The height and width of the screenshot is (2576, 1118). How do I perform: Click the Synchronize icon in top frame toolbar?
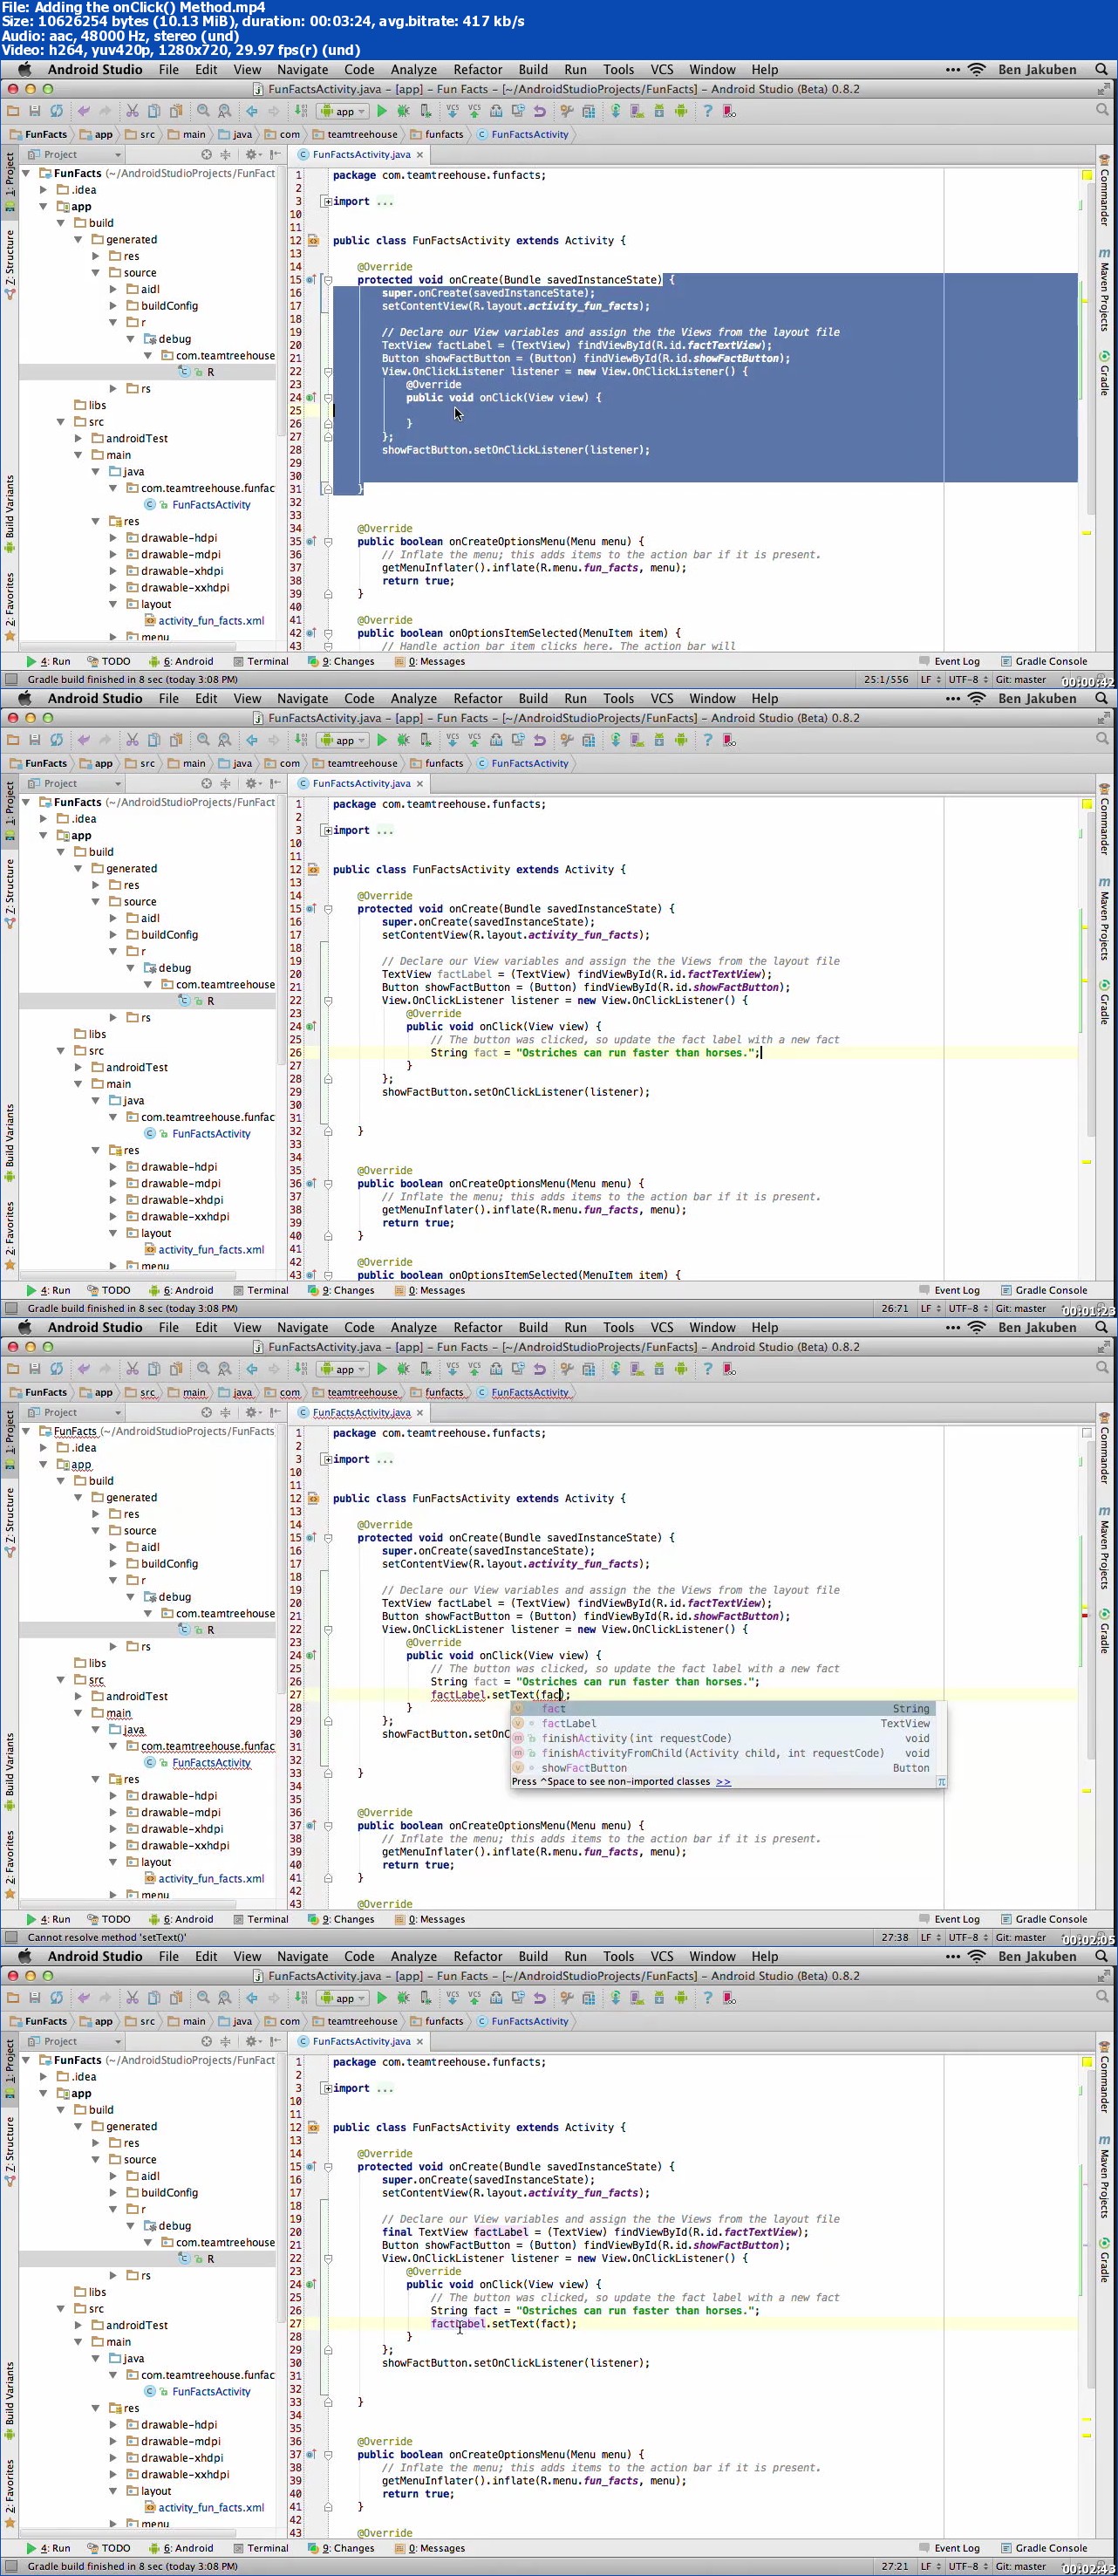pos(56,111)
